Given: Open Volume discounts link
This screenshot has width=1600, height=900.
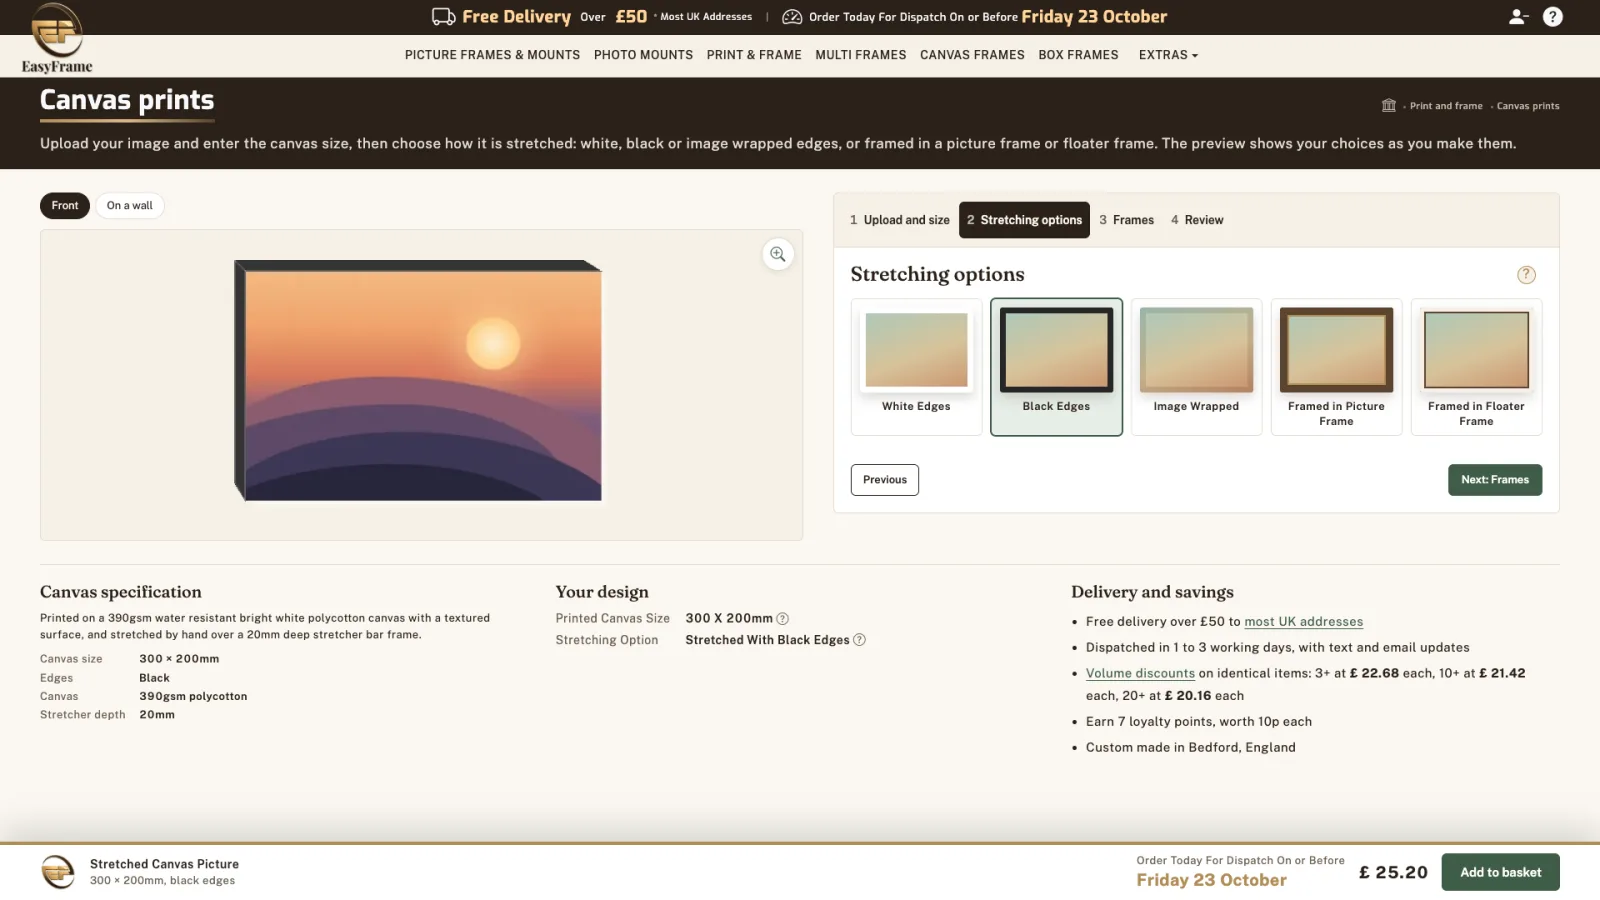Looking at the screenshot, I should (1140, 674).
